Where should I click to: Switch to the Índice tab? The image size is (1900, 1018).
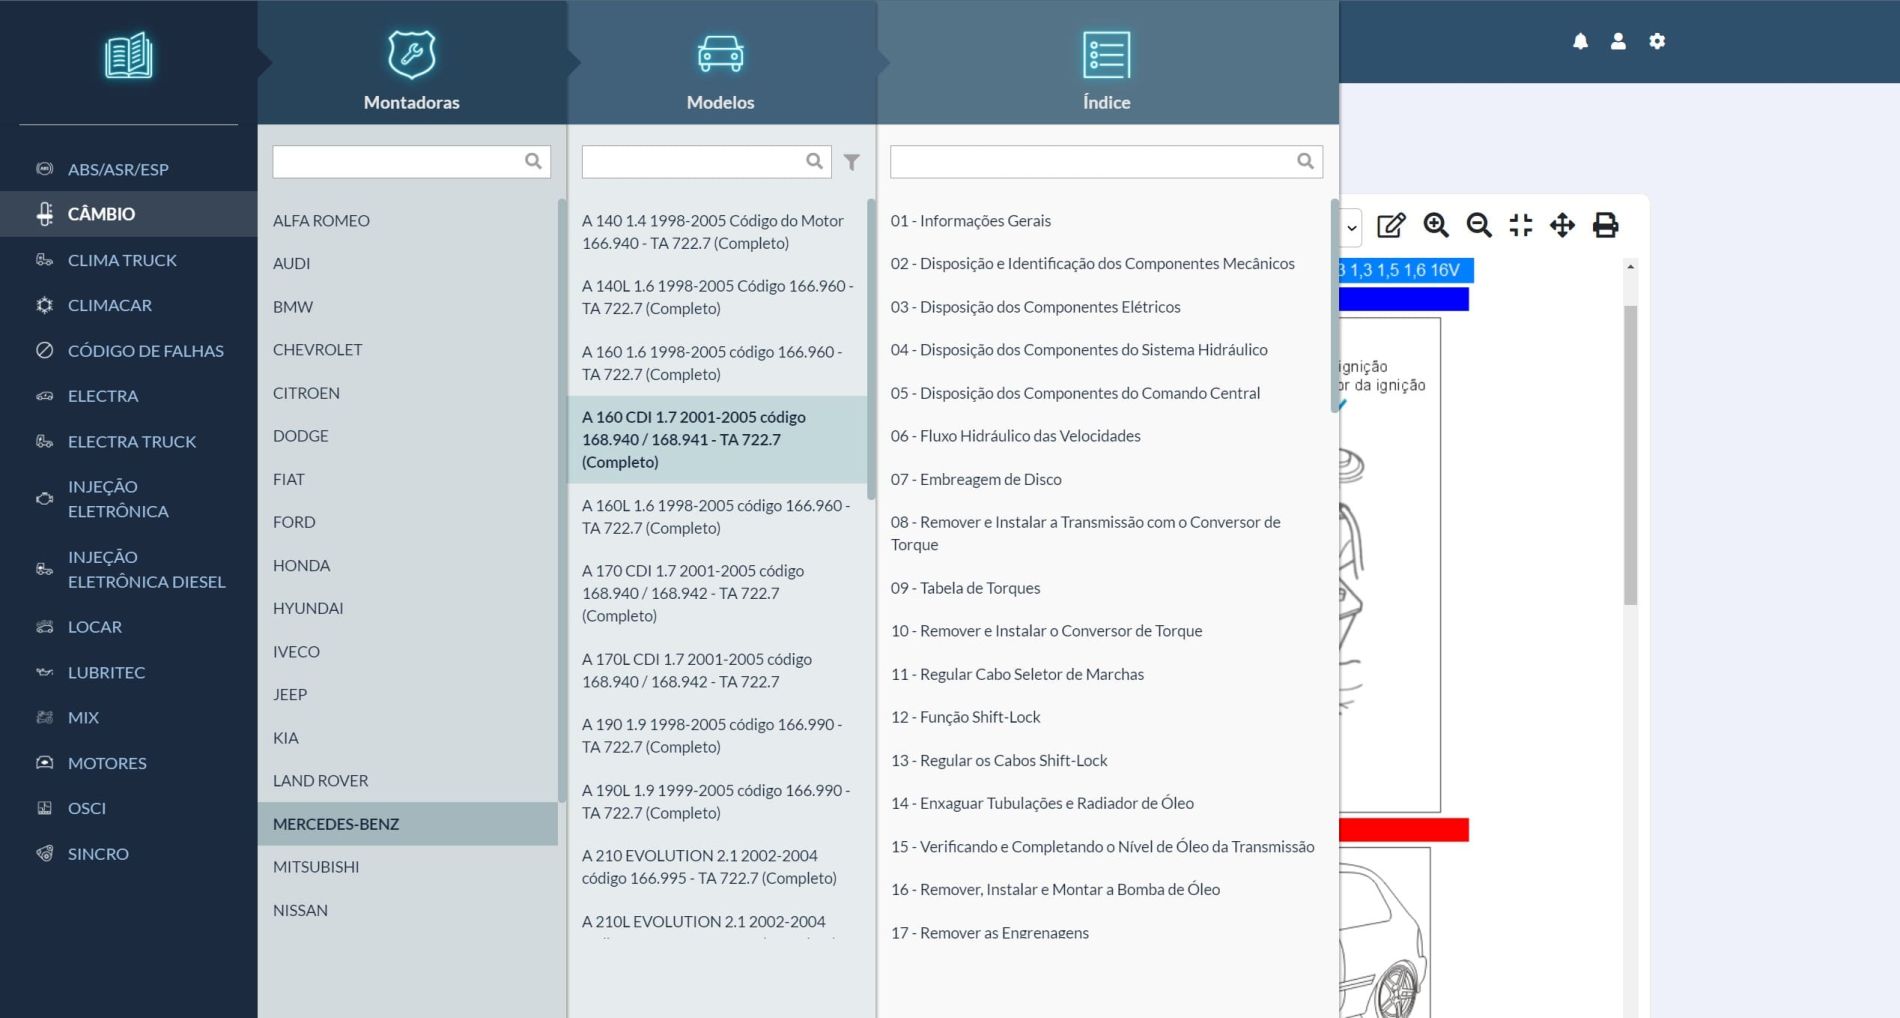(x=1106, y=70)
